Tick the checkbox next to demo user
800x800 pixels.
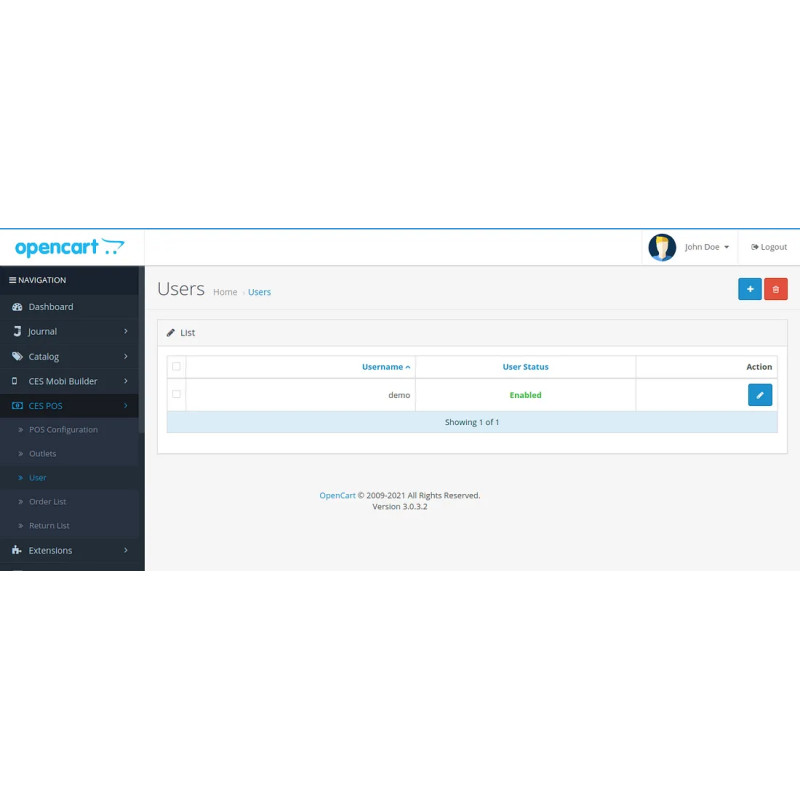(177, 394)
